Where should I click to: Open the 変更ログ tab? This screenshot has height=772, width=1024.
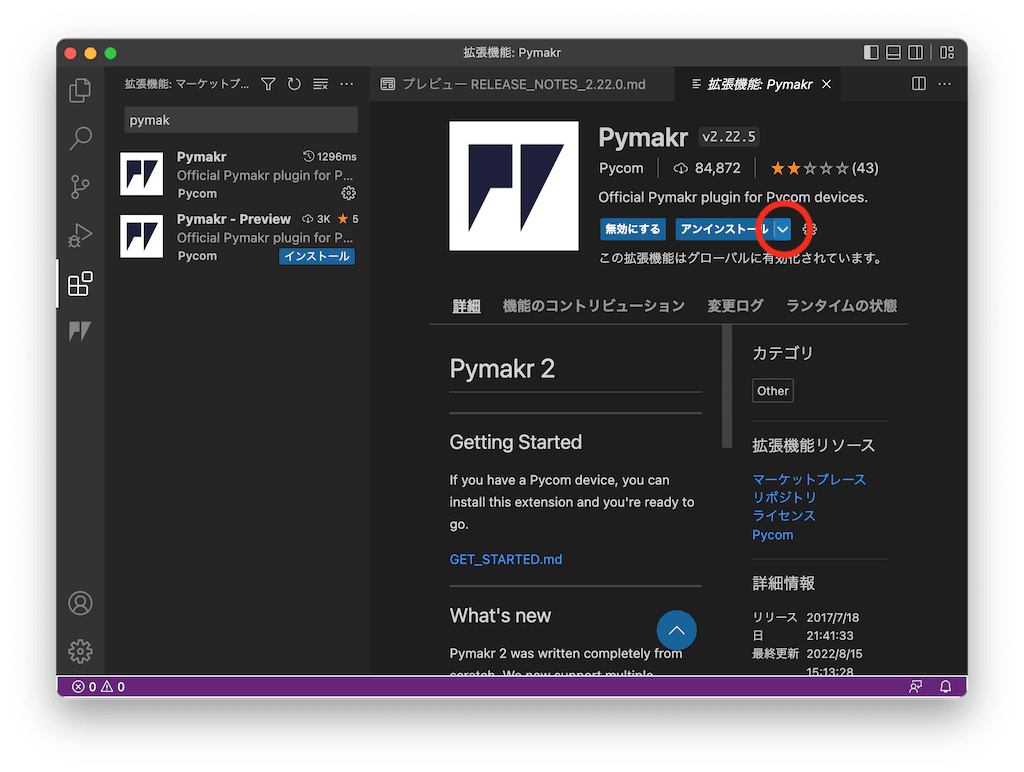pyautogui.click(x=735, y=306)
